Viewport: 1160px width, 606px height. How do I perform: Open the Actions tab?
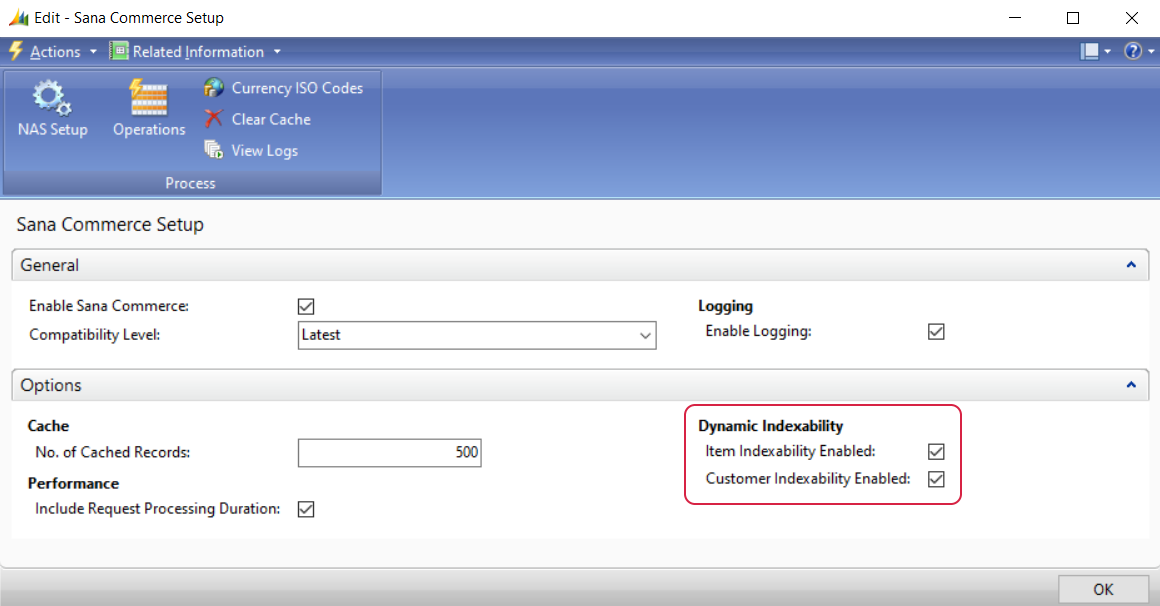click(55, 52)
